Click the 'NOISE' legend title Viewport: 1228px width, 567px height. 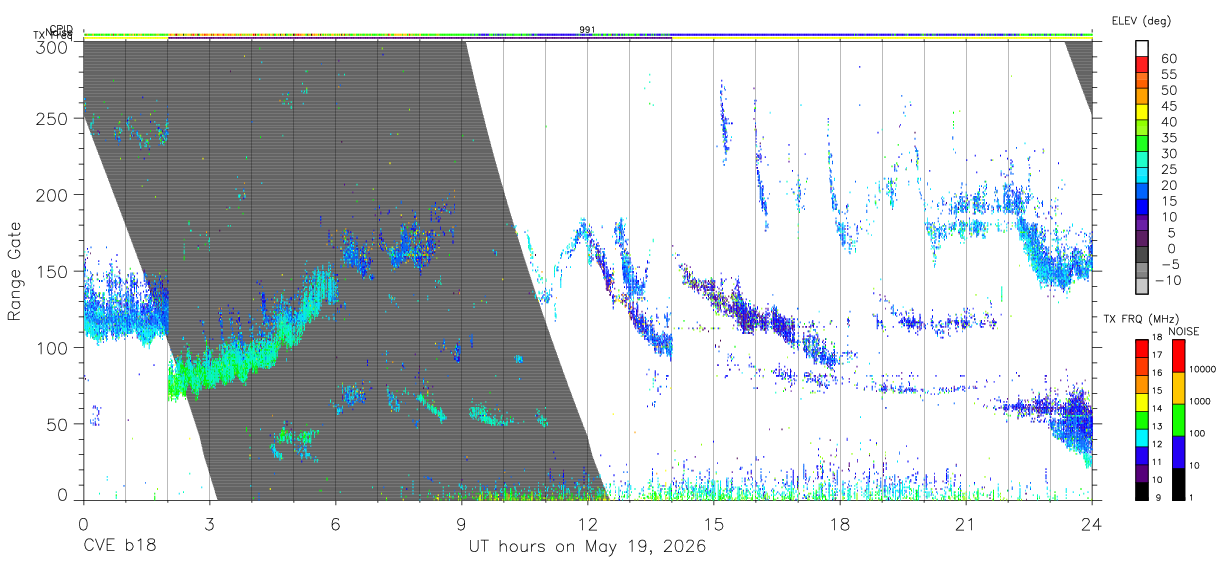(1185, 331)
